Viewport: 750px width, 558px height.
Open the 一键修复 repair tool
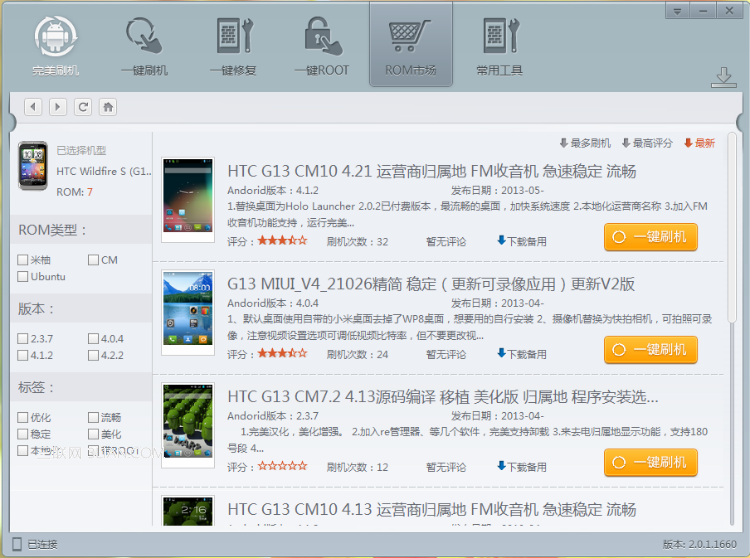[233, 46]
